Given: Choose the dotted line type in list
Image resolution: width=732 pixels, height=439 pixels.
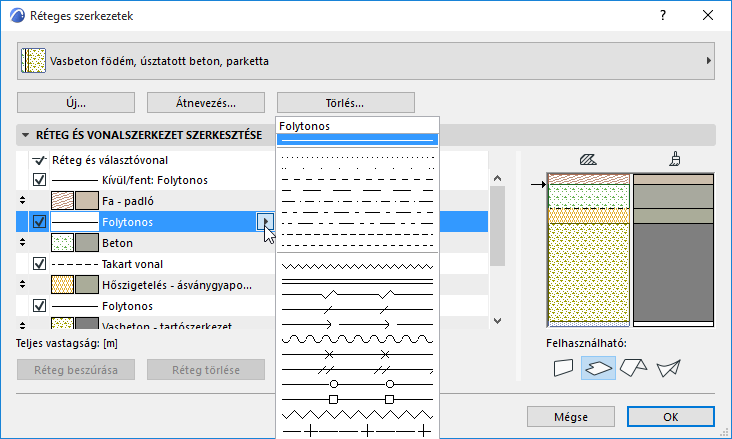Looking at the screenshot, I should pyautogui.click(x=359, y=158).
